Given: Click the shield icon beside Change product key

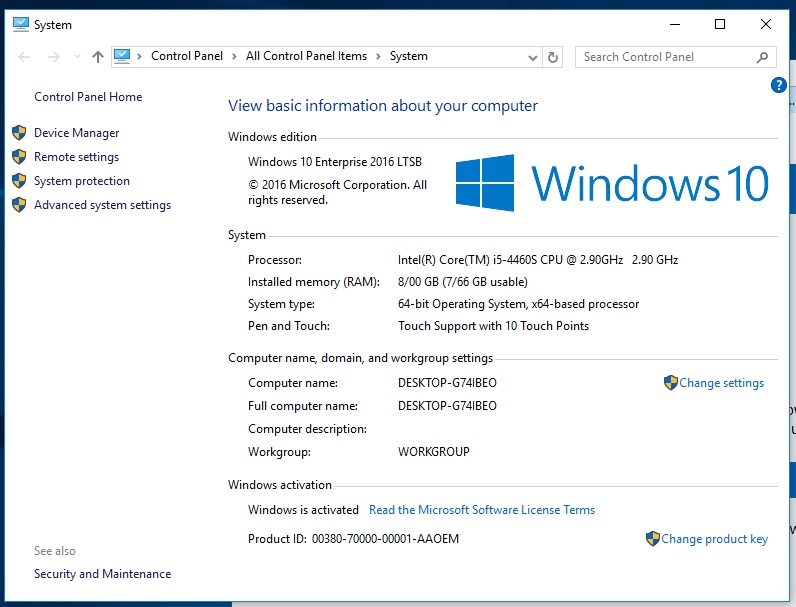Looking at the screenshot, I should point(653,538).
